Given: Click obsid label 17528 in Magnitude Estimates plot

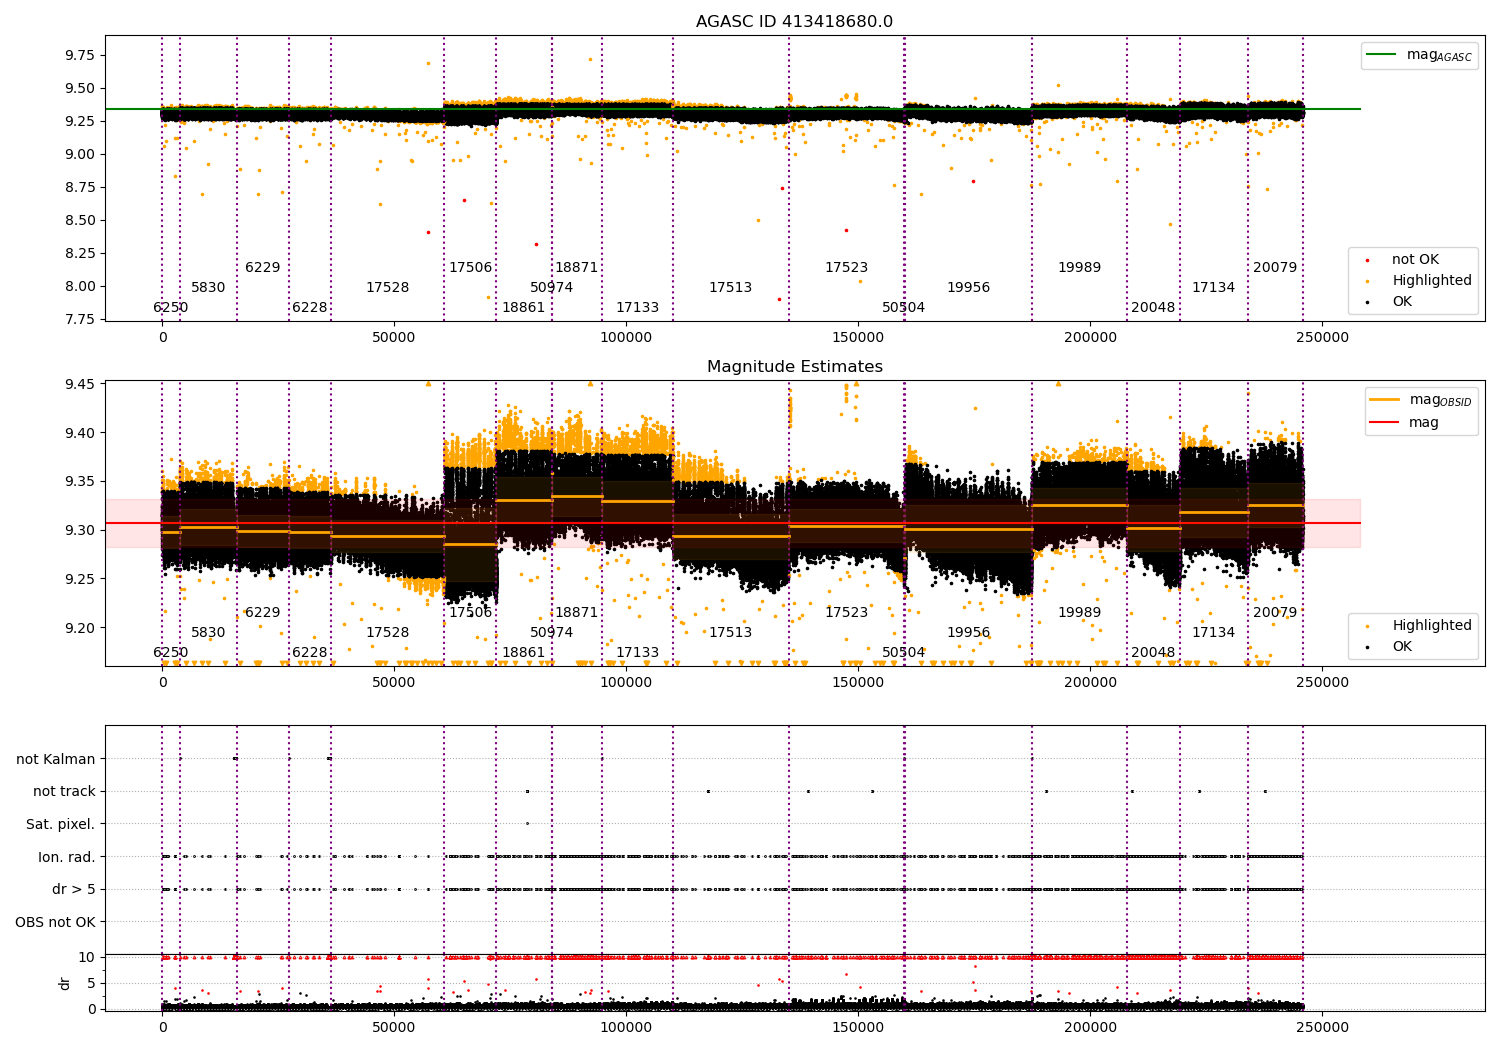Looking at the screenshot, I should [x=387, y=632].
